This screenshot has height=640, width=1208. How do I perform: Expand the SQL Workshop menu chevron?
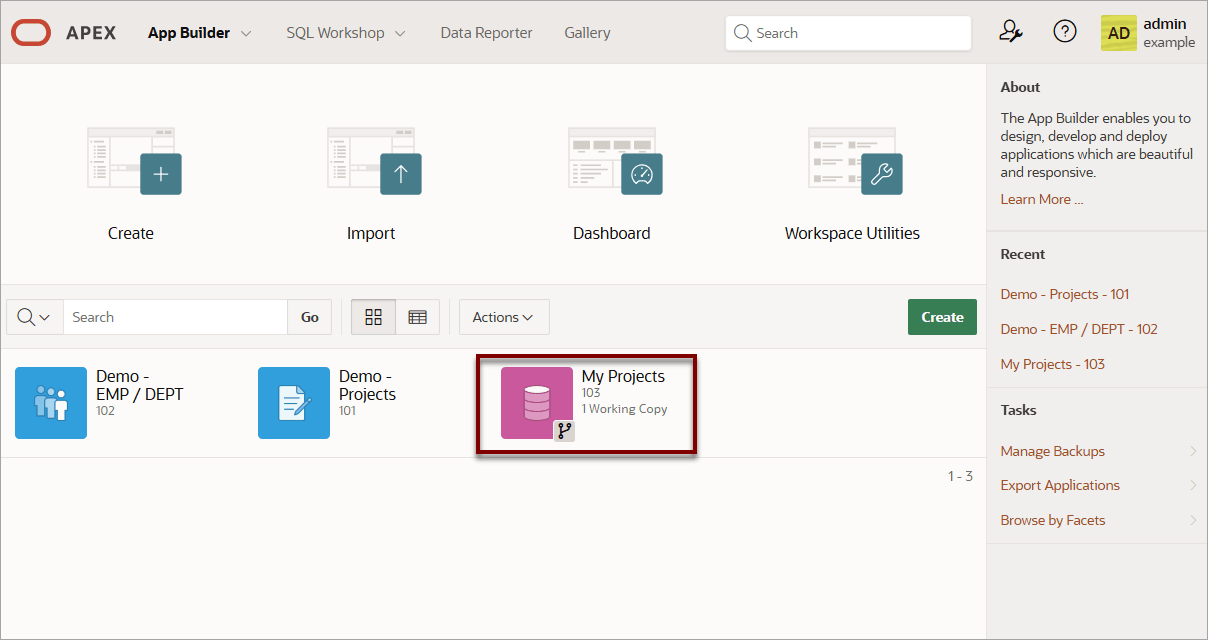(401, 33)
